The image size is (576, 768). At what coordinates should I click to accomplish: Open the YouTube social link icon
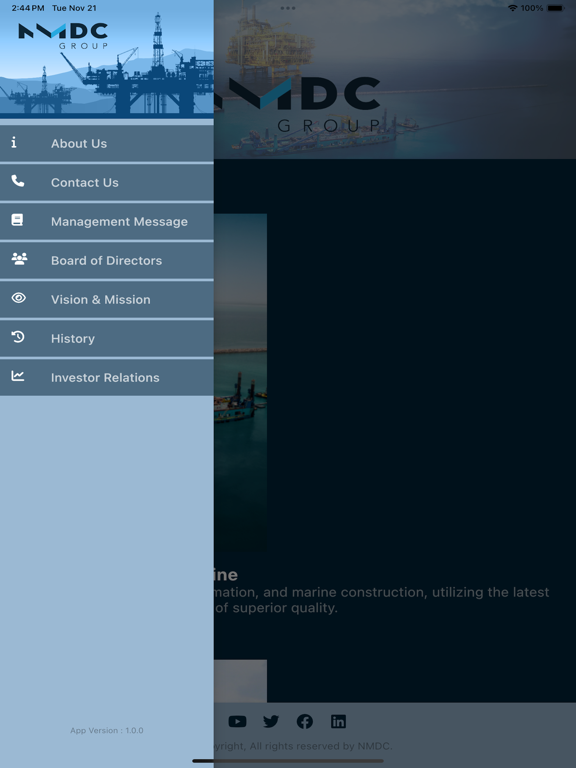pyautogui.click(x=238, y=721)
